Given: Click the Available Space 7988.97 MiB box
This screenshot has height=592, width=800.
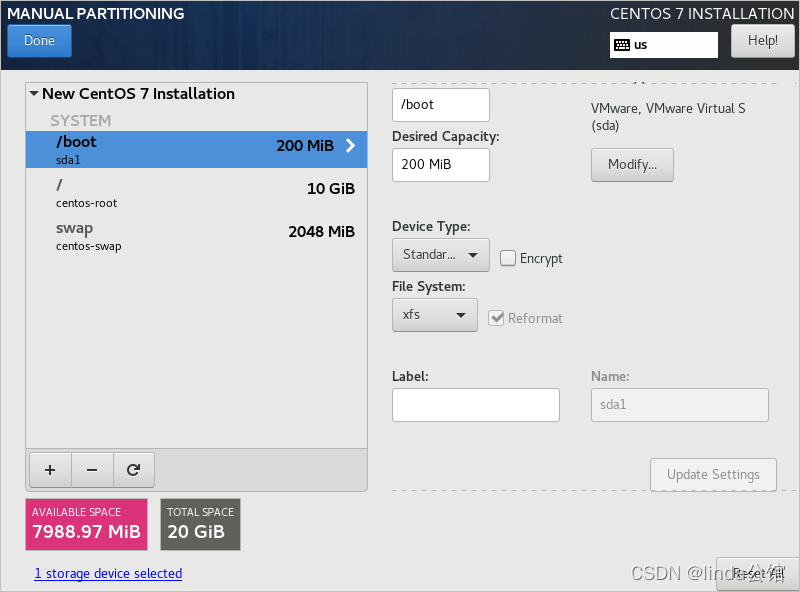Looking at the screenshot, I should pyautogui.click(x=87, y=525).
